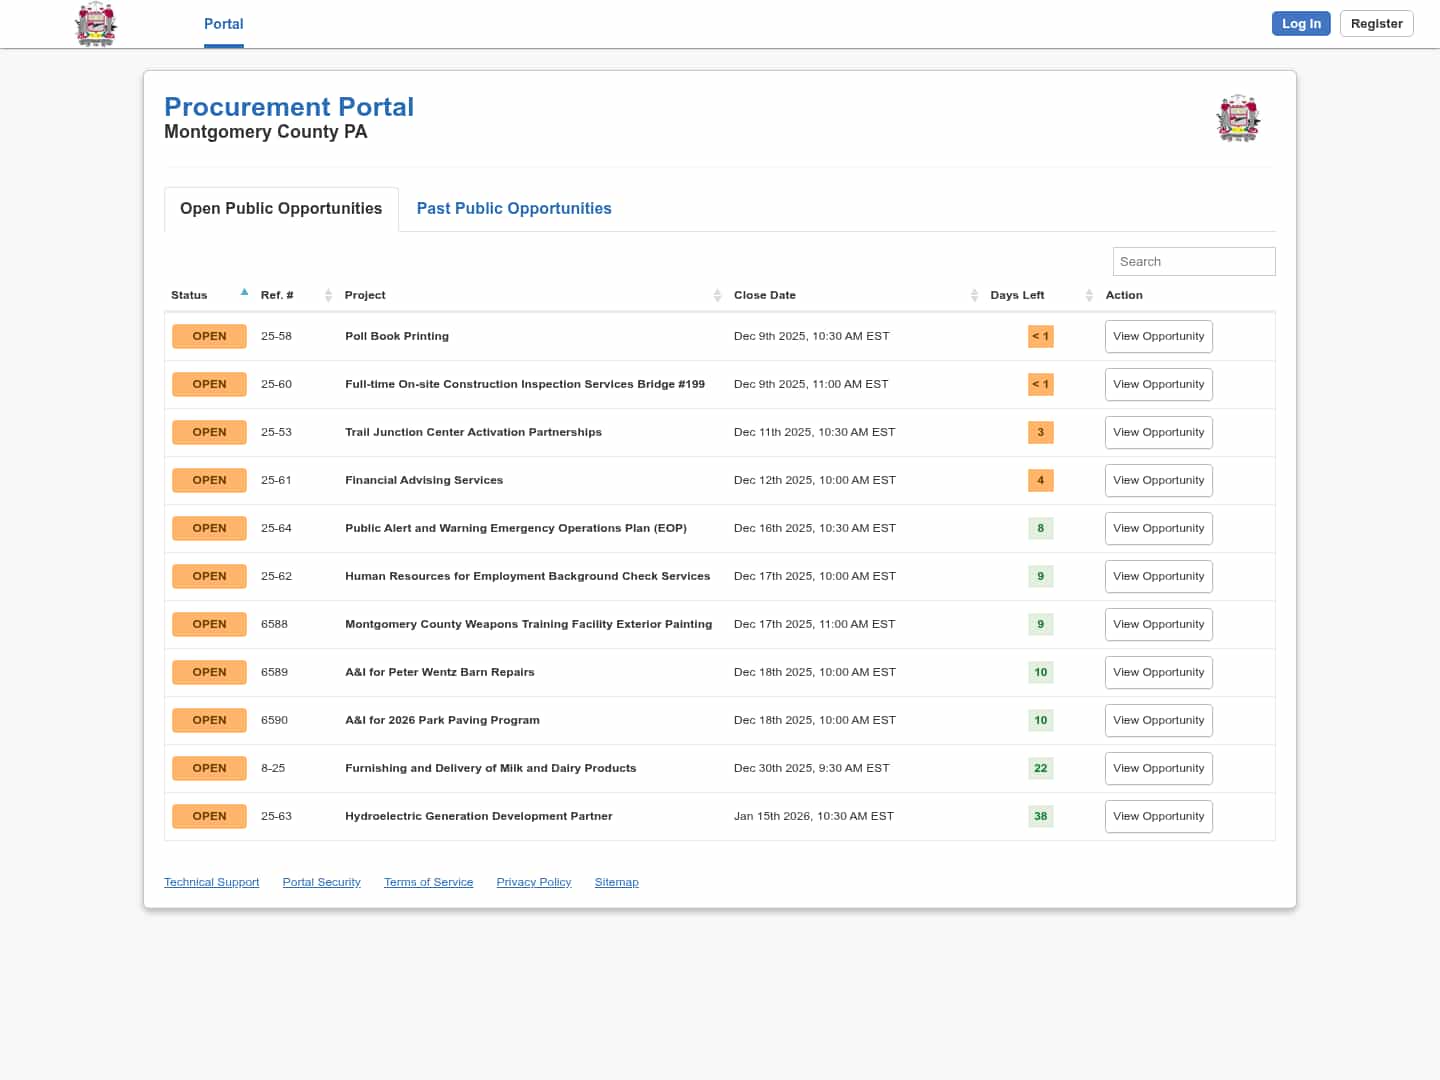Sort opportunities by Close Date column
Screen dimensions: 1440x1080
coord(974,295)
